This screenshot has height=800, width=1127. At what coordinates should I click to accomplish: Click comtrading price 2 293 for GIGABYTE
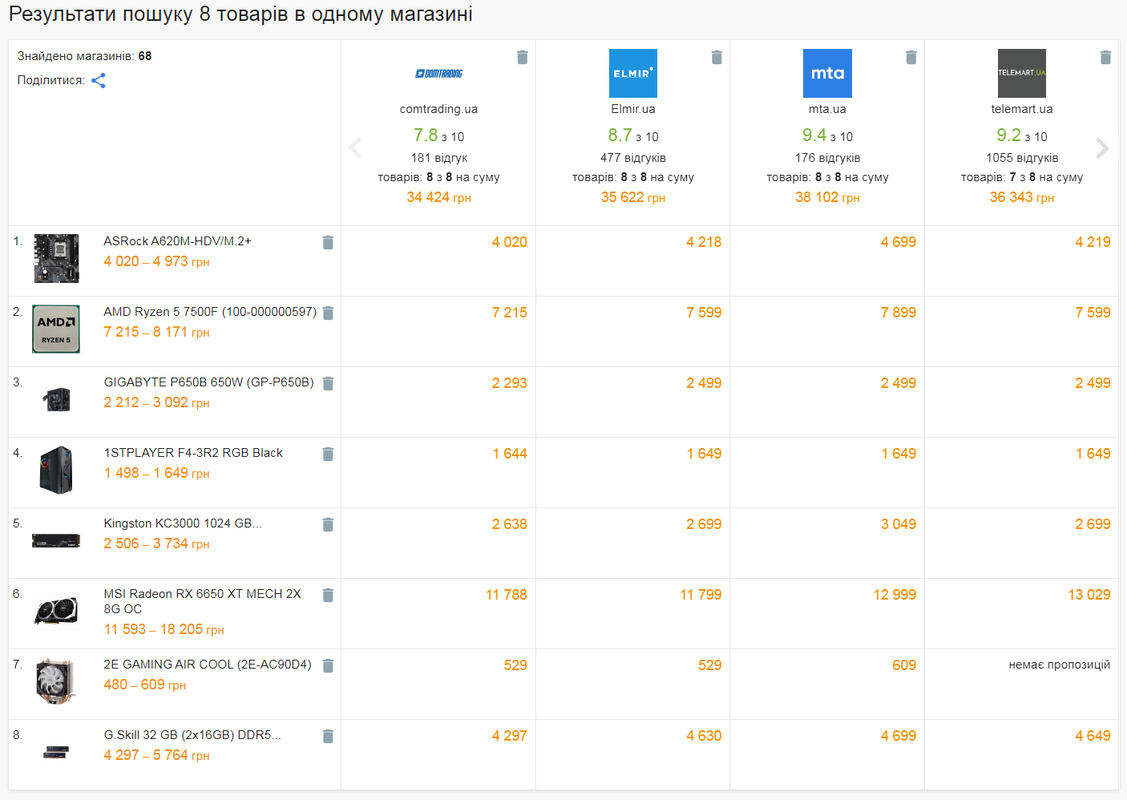(509, 383)
